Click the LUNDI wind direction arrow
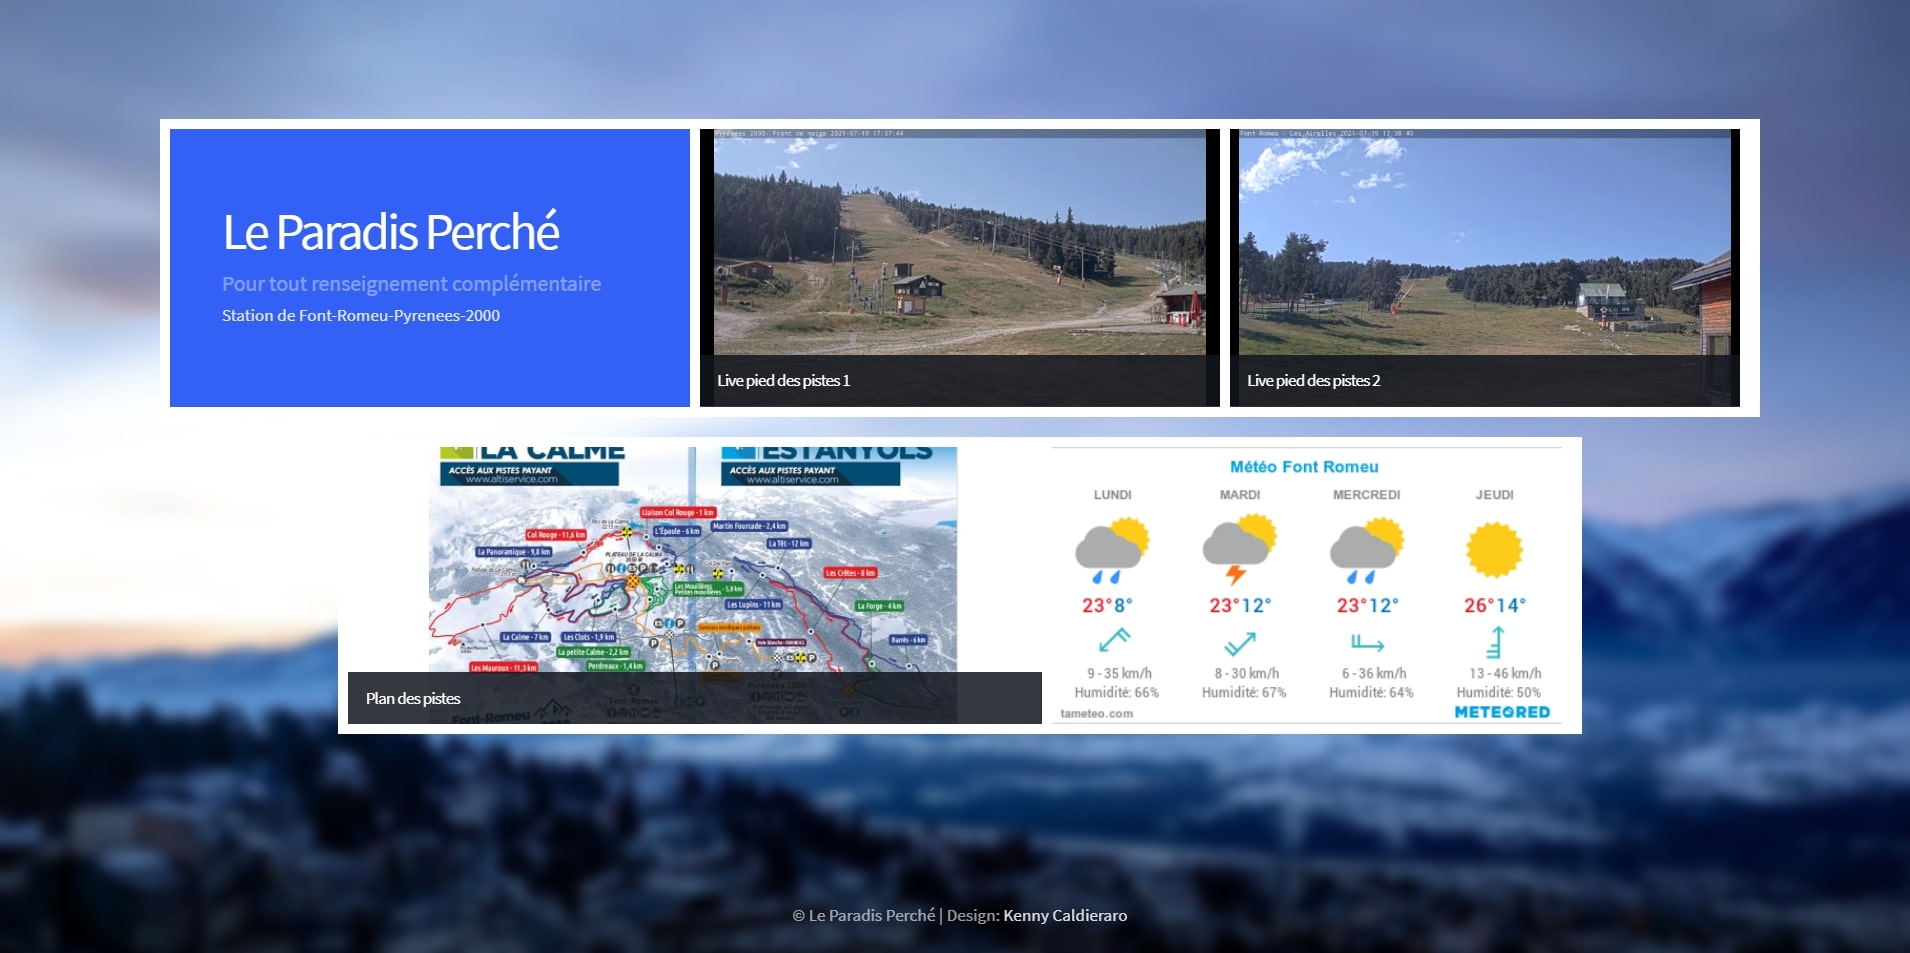This screenshot has width=1910, height=953. pos(1114,639)
